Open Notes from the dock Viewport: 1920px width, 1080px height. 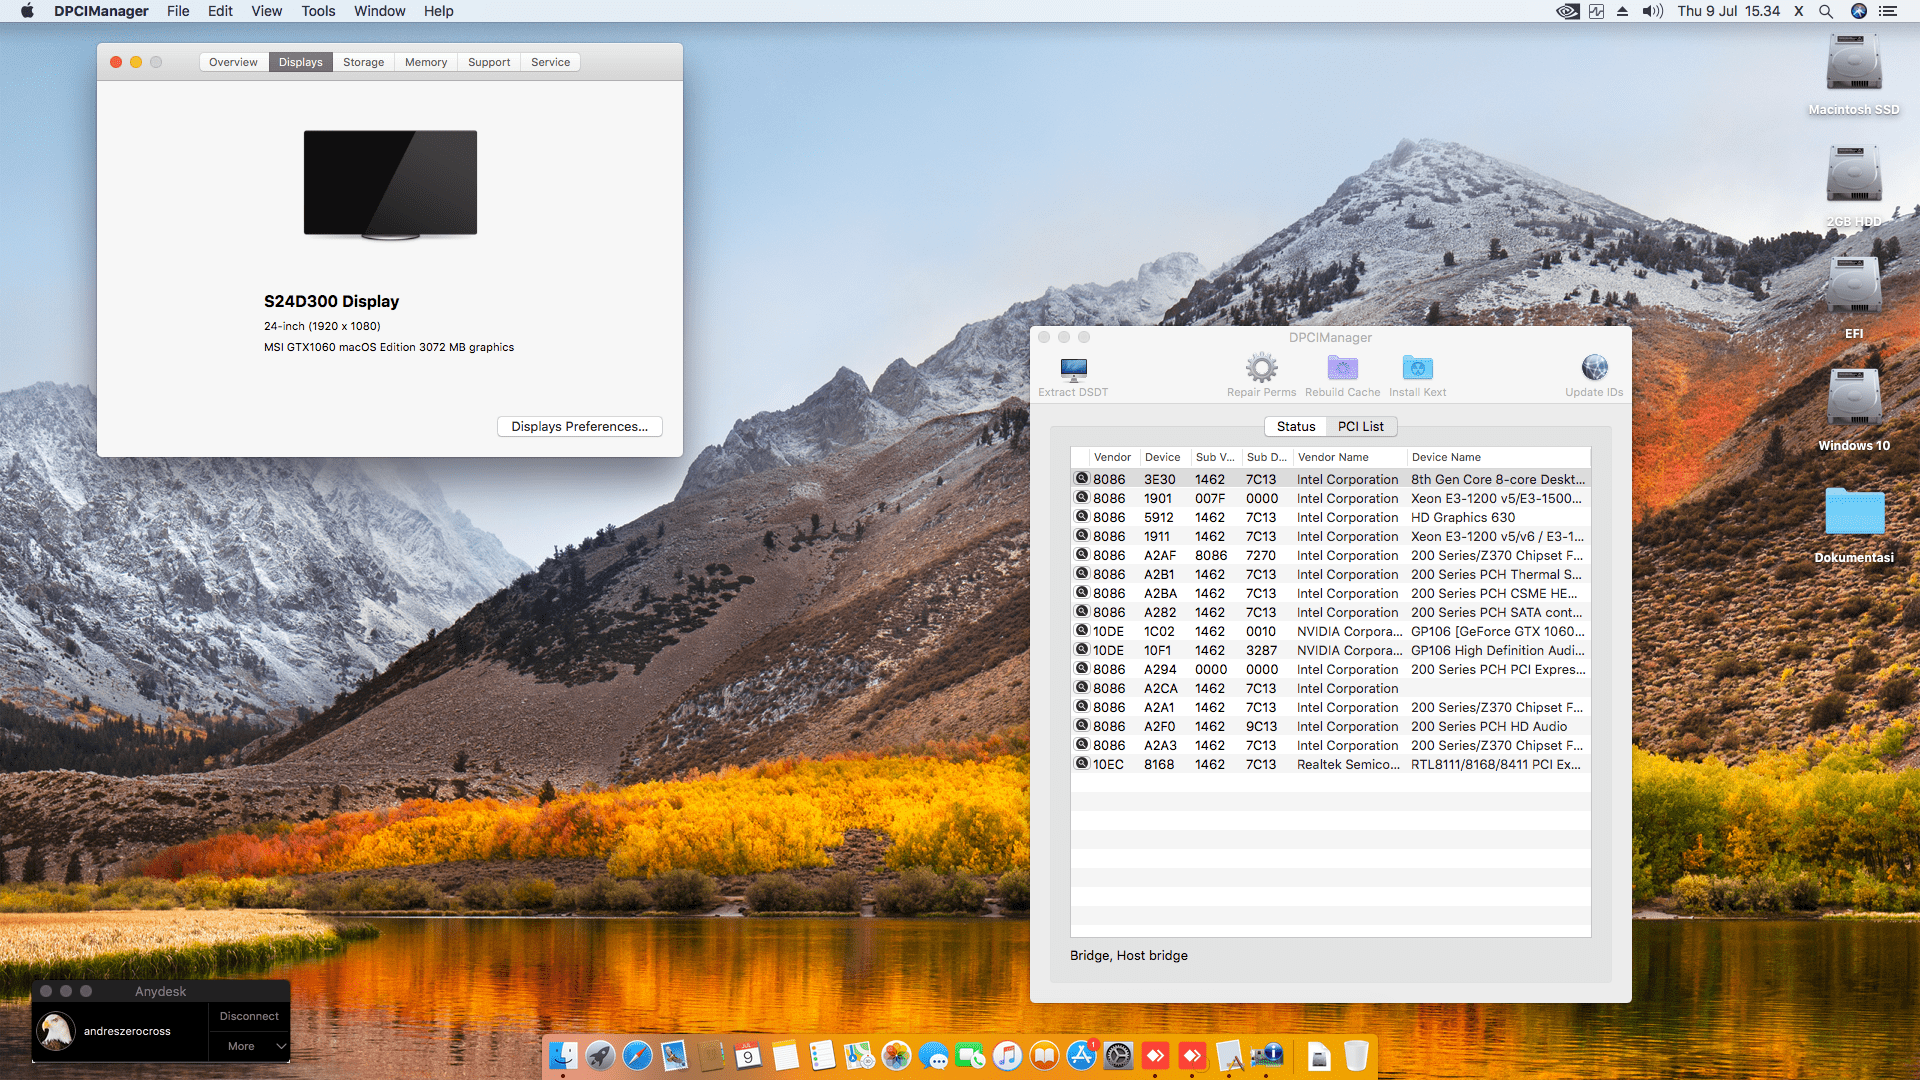coord(785,1055)
